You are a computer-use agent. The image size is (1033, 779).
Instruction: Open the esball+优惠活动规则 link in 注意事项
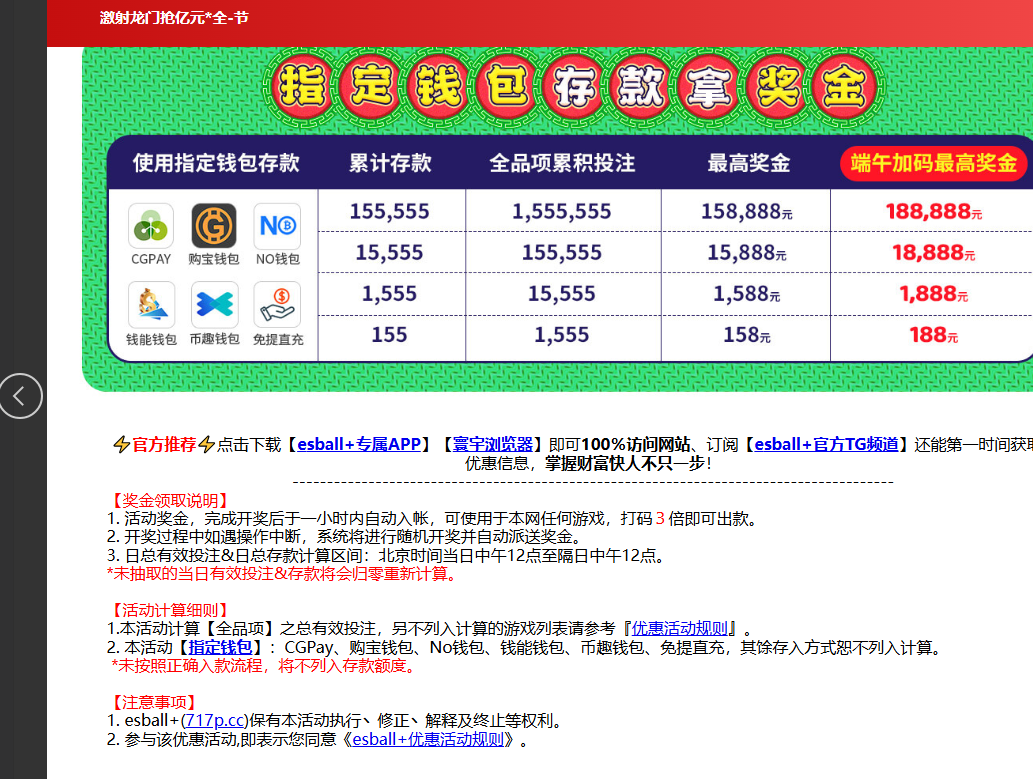click(x=428, y=739)
